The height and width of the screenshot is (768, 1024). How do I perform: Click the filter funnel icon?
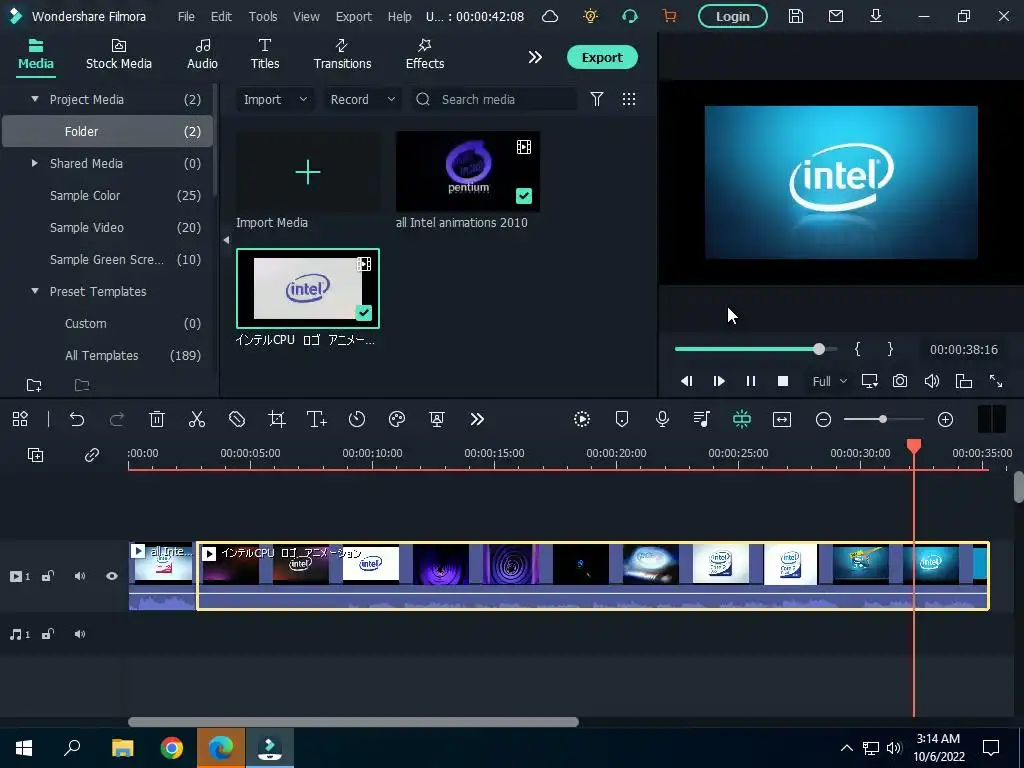[597, 99]
